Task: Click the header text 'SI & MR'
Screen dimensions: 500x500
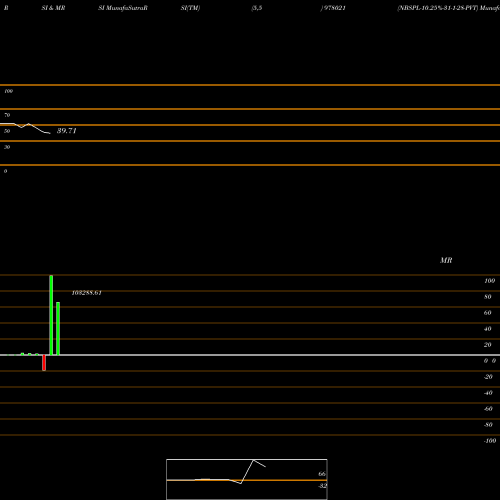Action: (x=53, y=8)
